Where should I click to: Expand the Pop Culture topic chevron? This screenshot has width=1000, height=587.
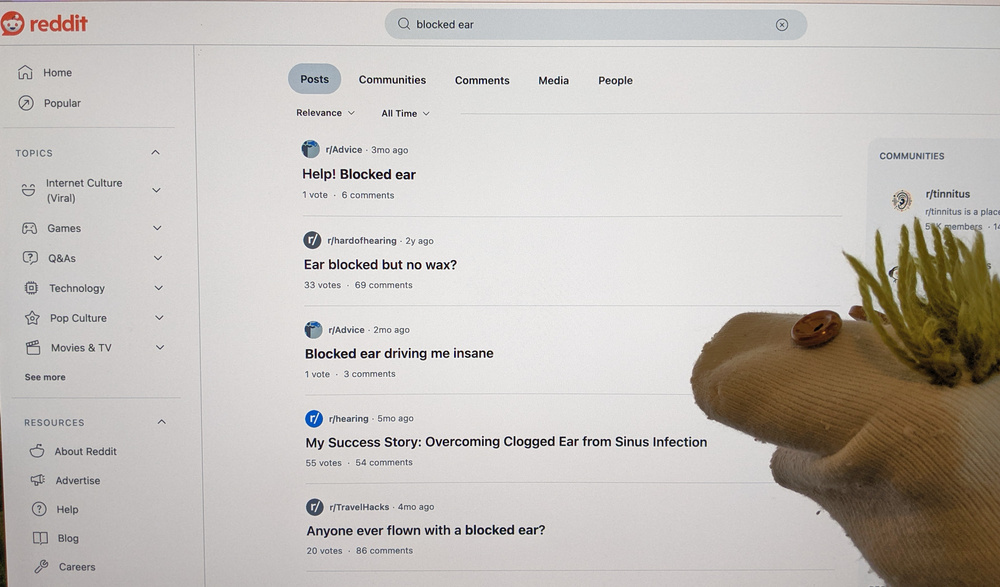click(159, 318)
